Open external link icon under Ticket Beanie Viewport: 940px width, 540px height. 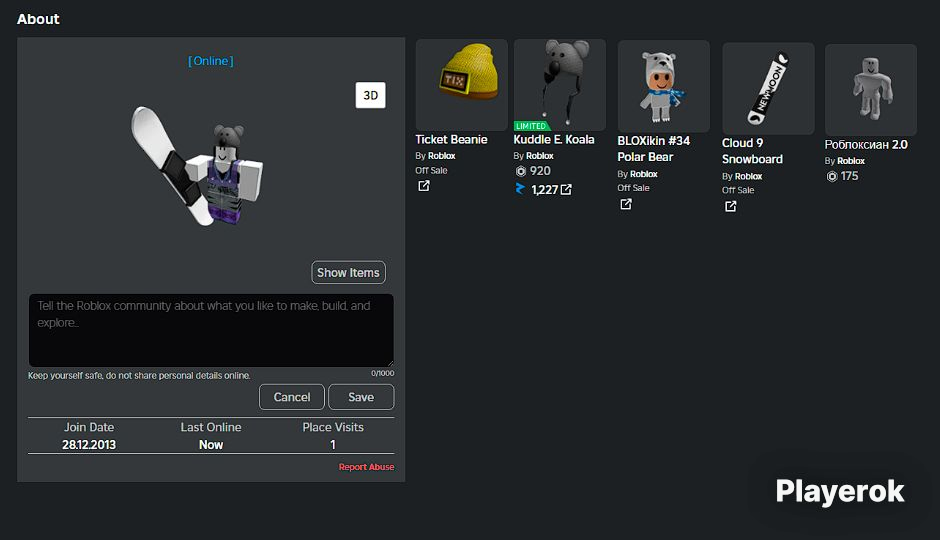click(x=424, y=186)
